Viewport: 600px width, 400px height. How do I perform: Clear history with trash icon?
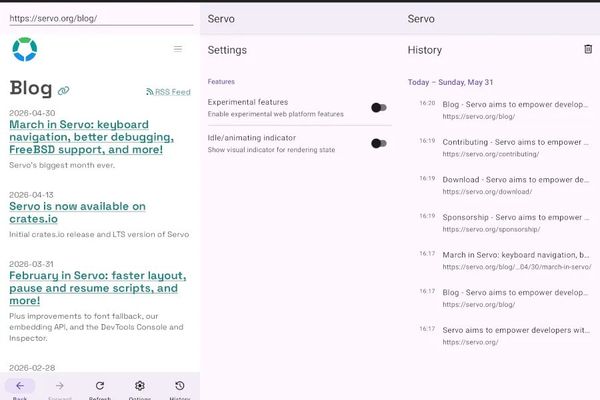click(588, 49)
